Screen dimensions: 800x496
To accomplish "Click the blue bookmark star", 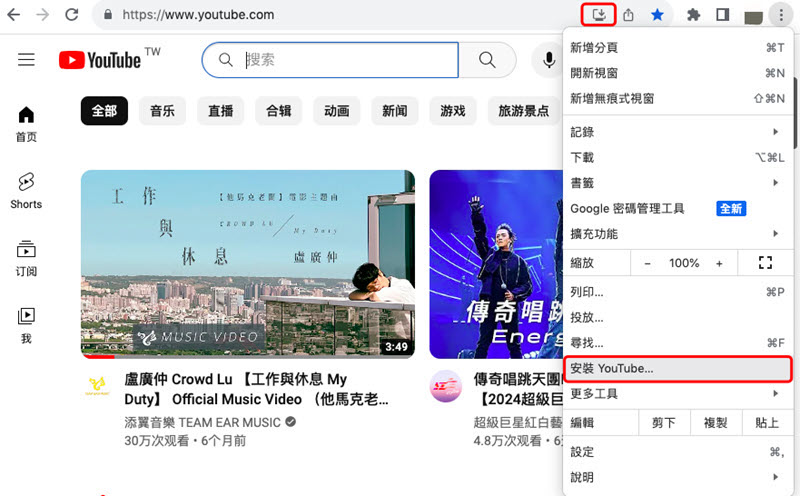I will coord(657,14).
